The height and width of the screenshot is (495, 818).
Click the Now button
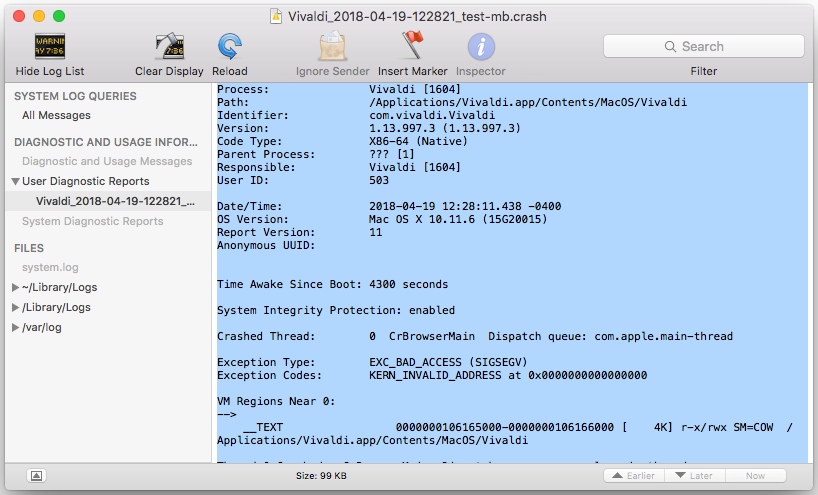(x=755, y=476)
